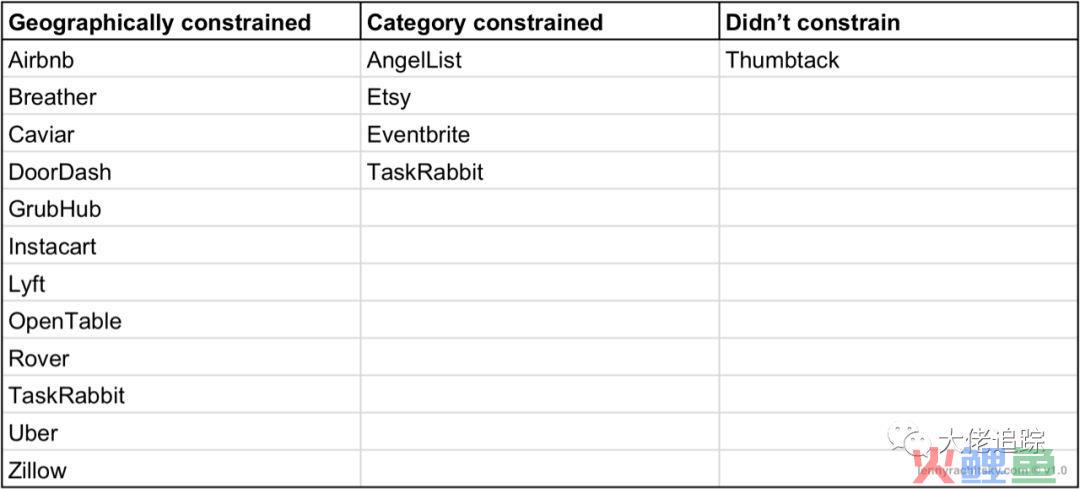Click the Zillow cell
This screenshot has width=1080, height=489.
point(181,470)
